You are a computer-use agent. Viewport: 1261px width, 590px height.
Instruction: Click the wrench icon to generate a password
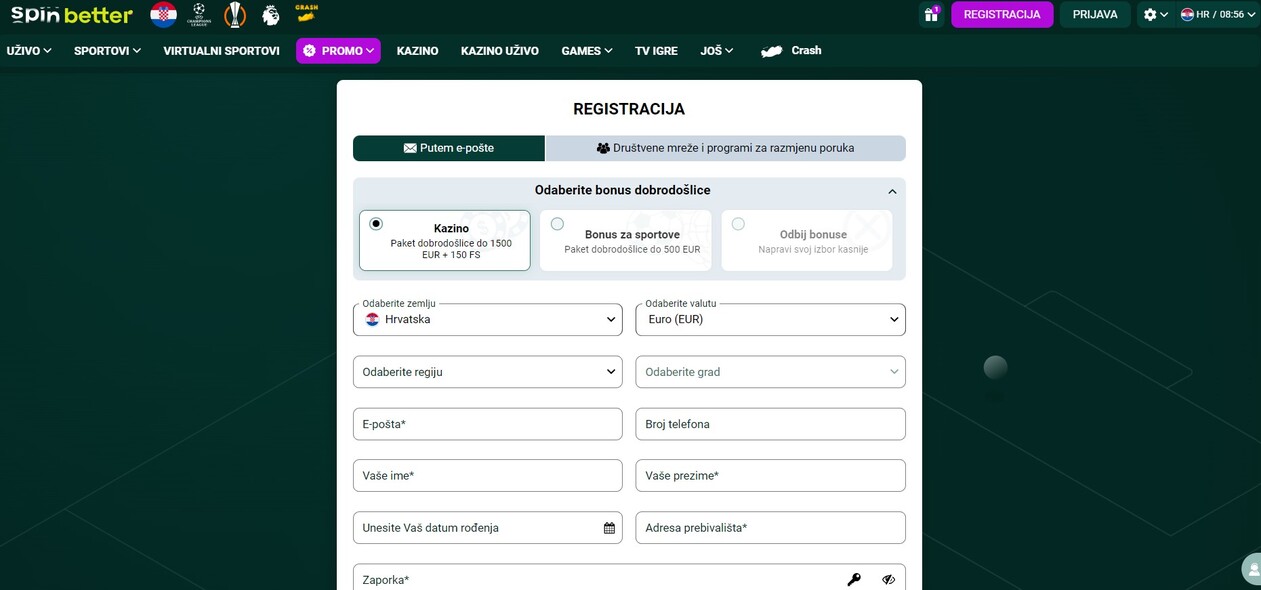(x=854, y=578)
